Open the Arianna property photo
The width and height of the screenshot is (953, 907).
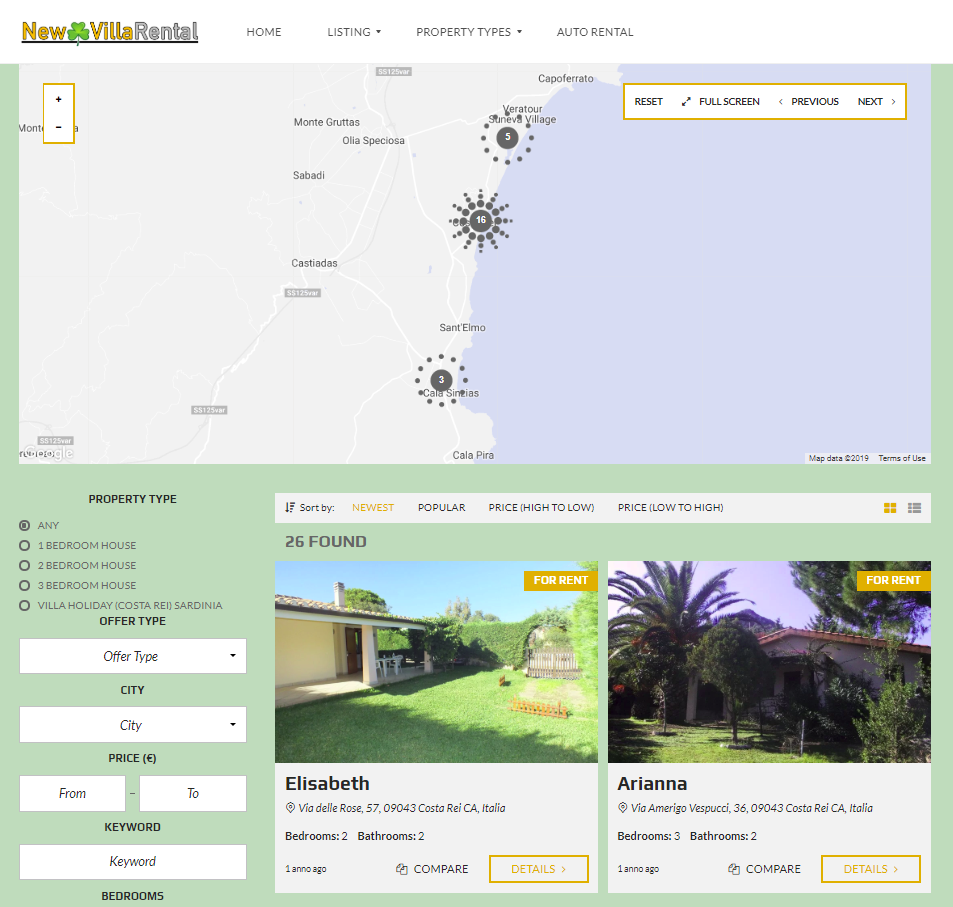769,662
